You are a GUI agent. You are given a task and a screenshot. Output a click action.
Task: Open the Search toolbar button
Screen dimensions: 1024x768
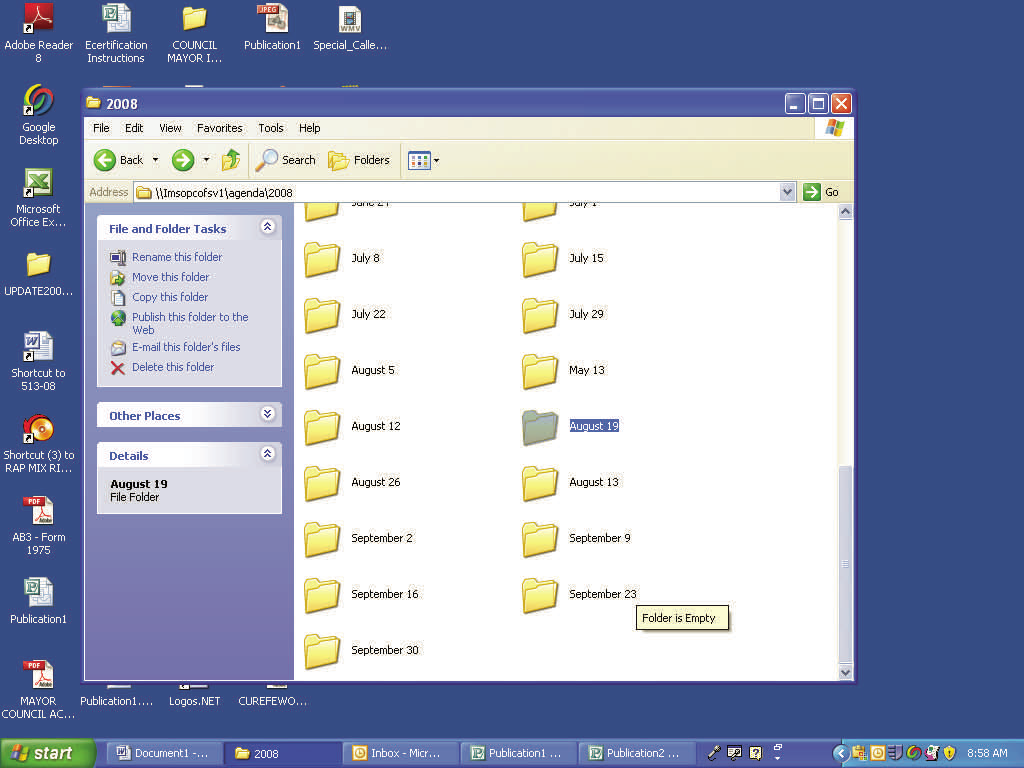click(x=285, y=160)
